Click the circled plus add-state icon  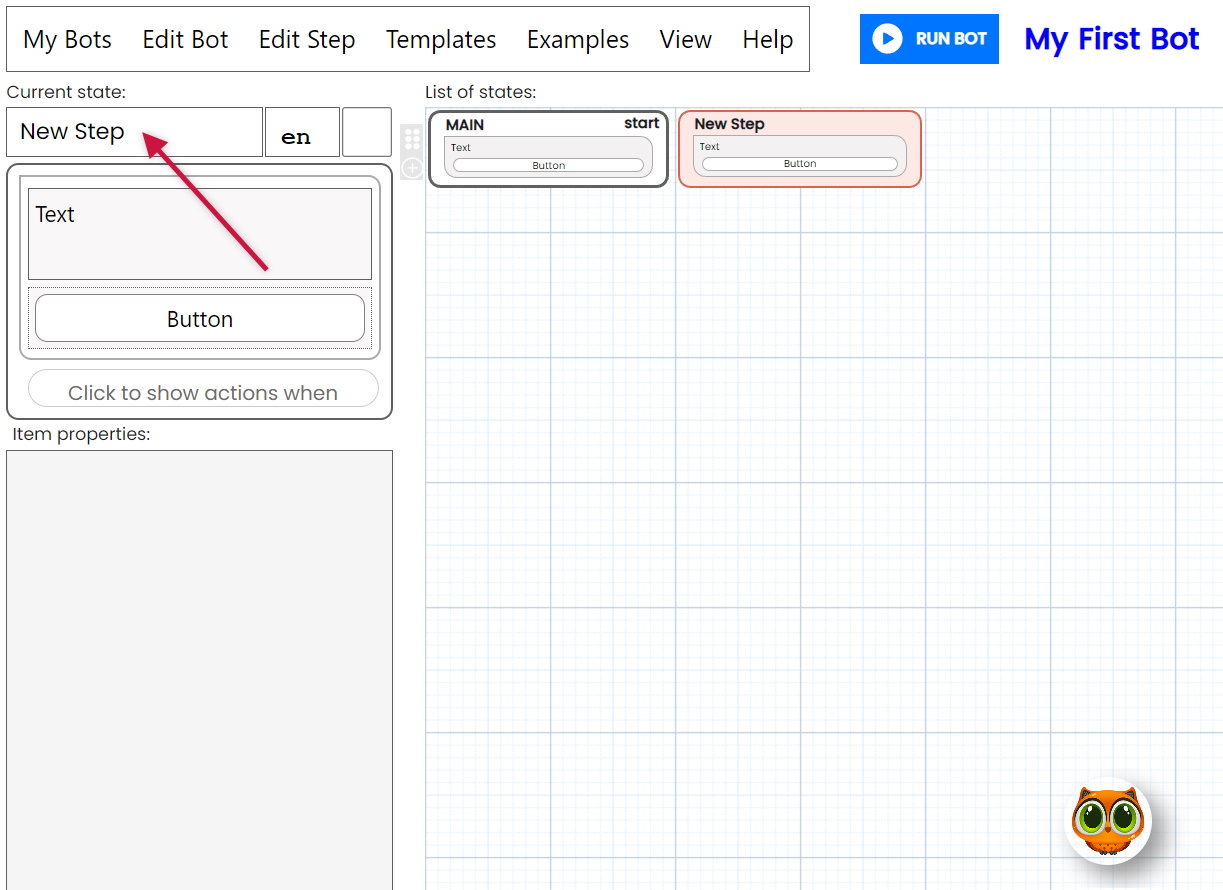[412, 167]
